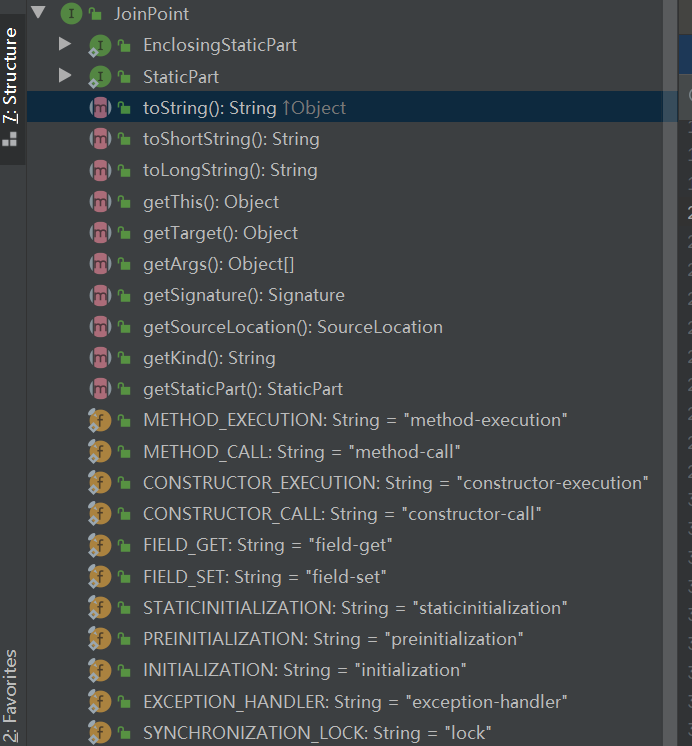This screenshot has height=746, width=692.
Task: Click the method icon beside toShortString()
Action: (x=100, y=139)
